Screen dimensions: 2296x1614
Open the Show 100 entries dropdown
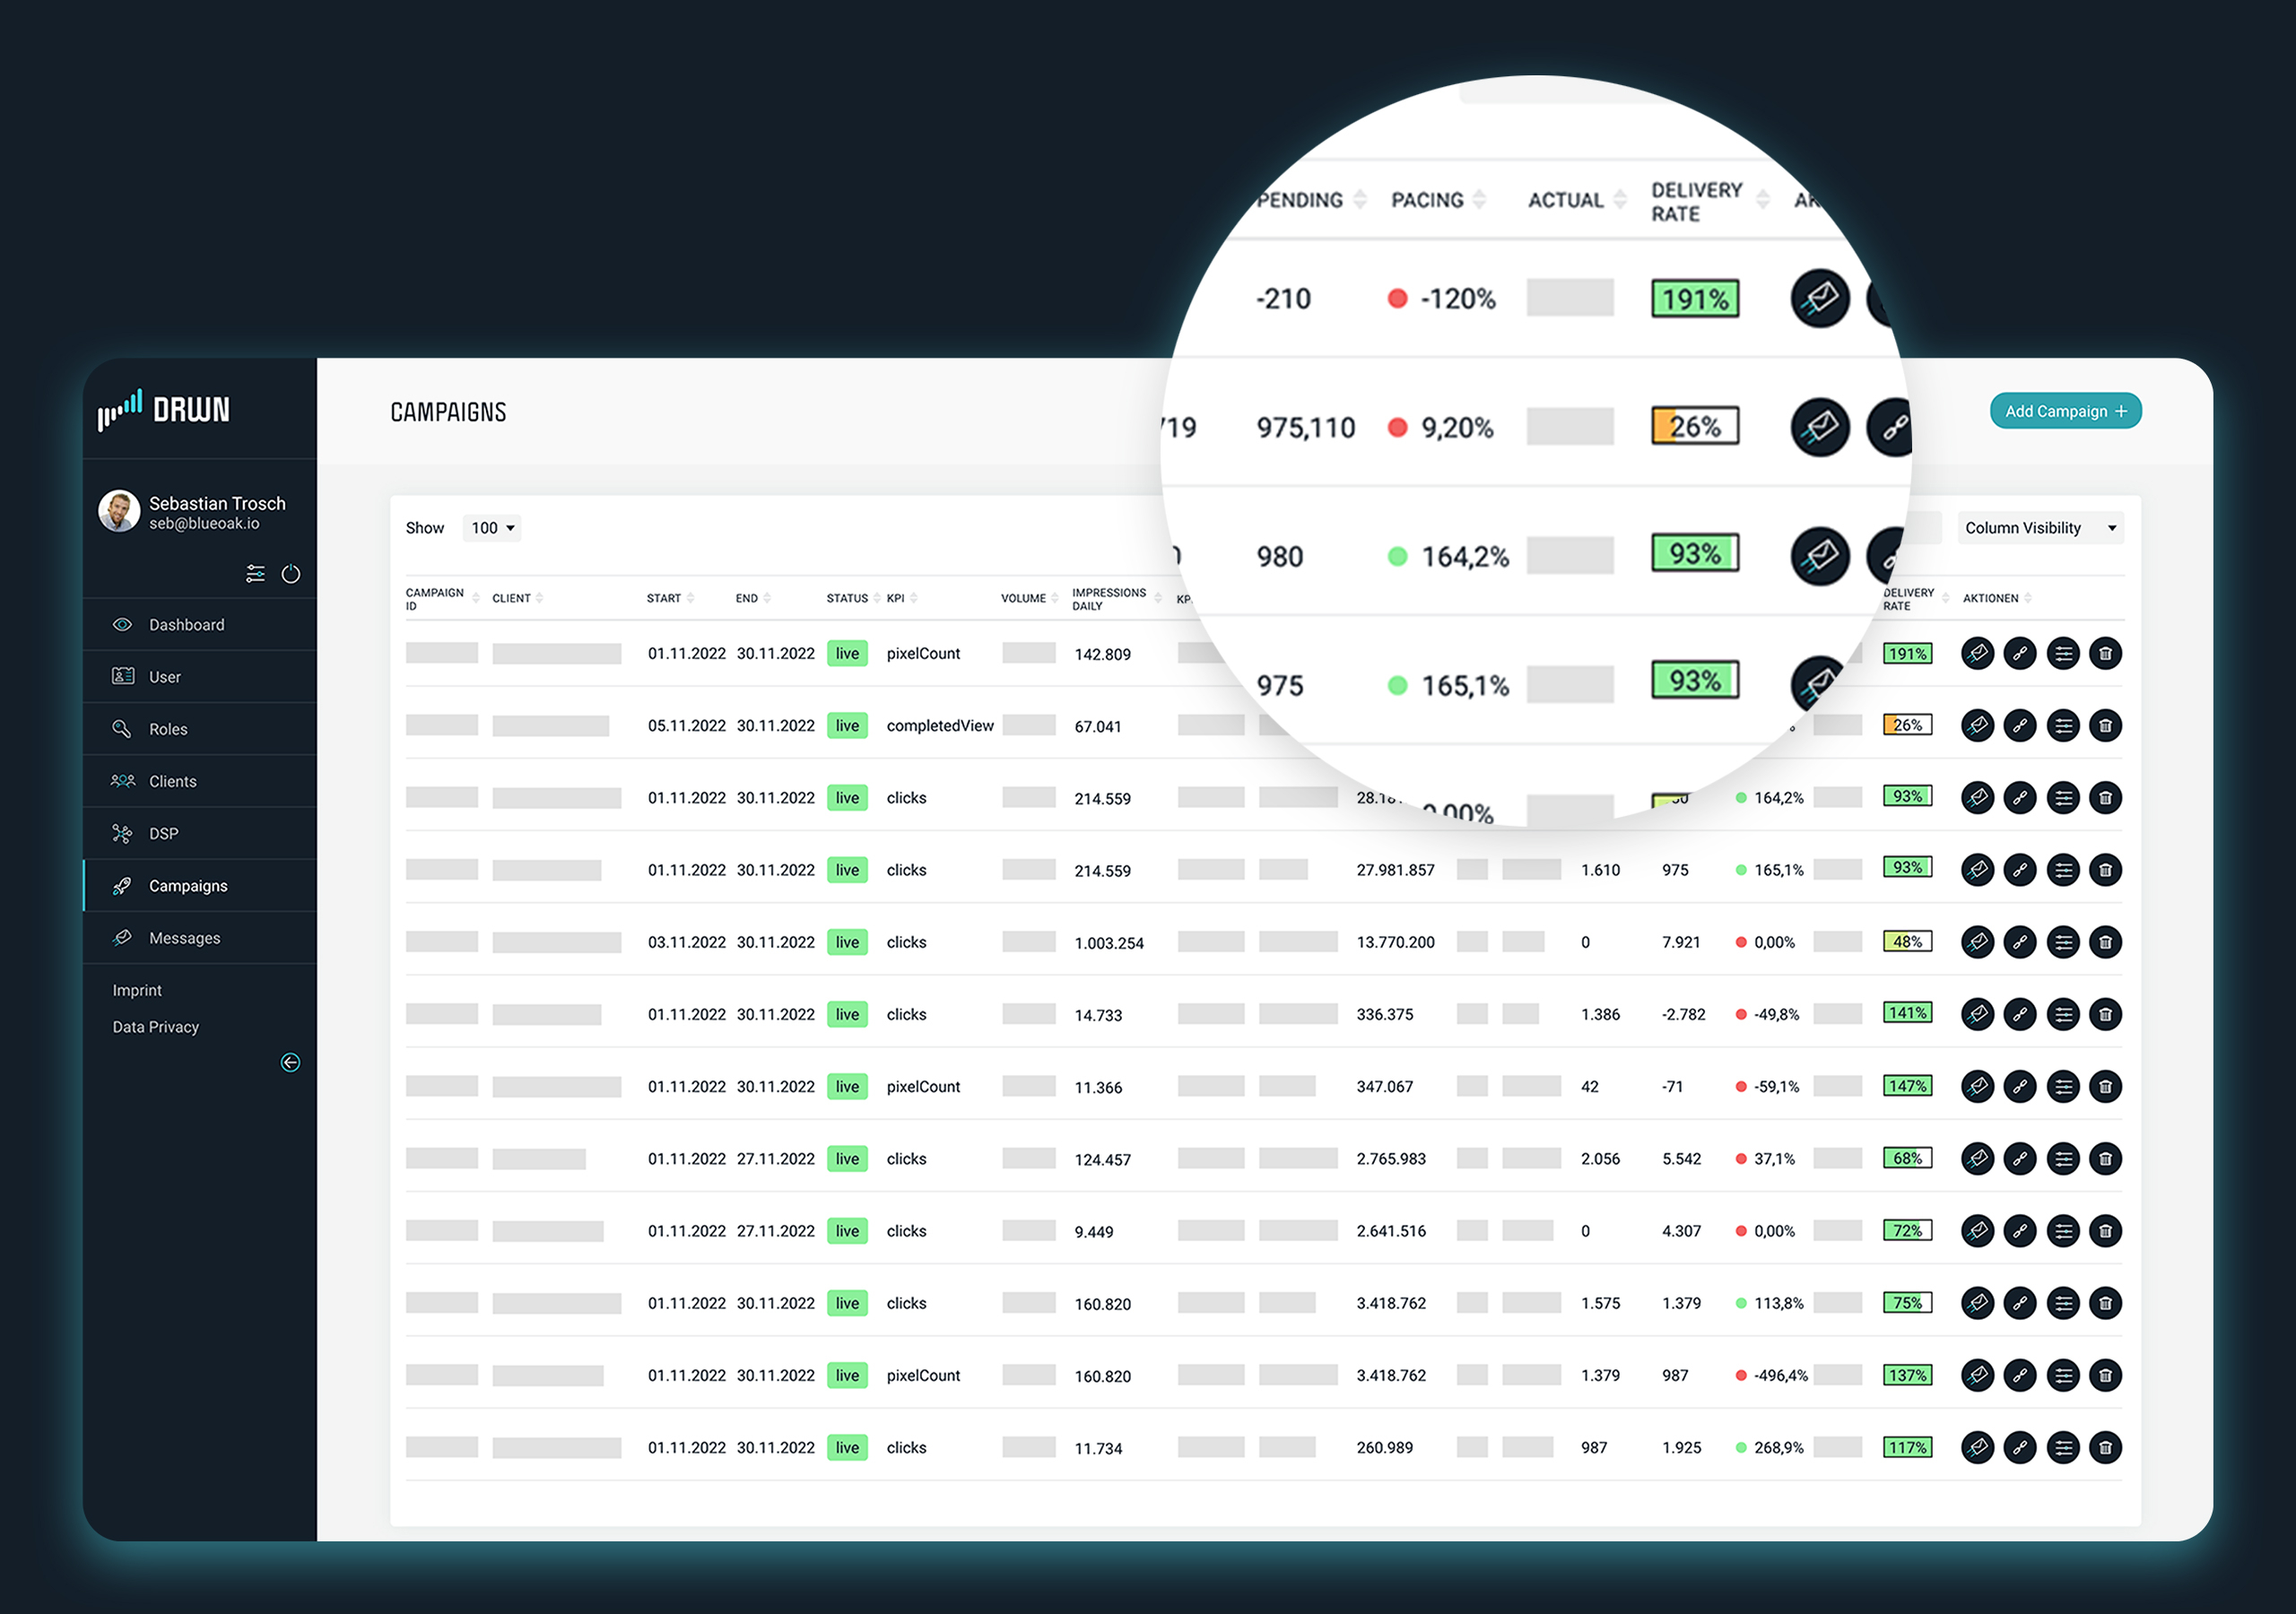coord(492,528)
